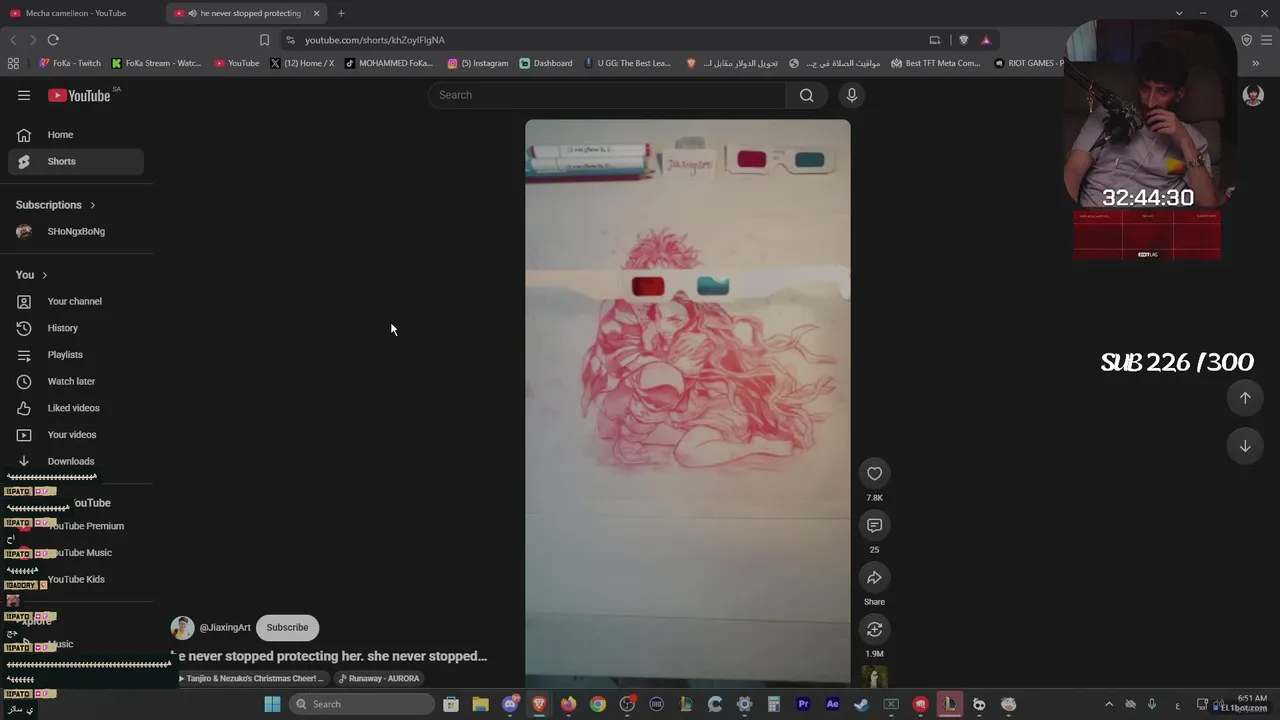Open the Runaway - AURORA sound link
The height and width of the screenshot is (720, 1280).
point(379,678)
